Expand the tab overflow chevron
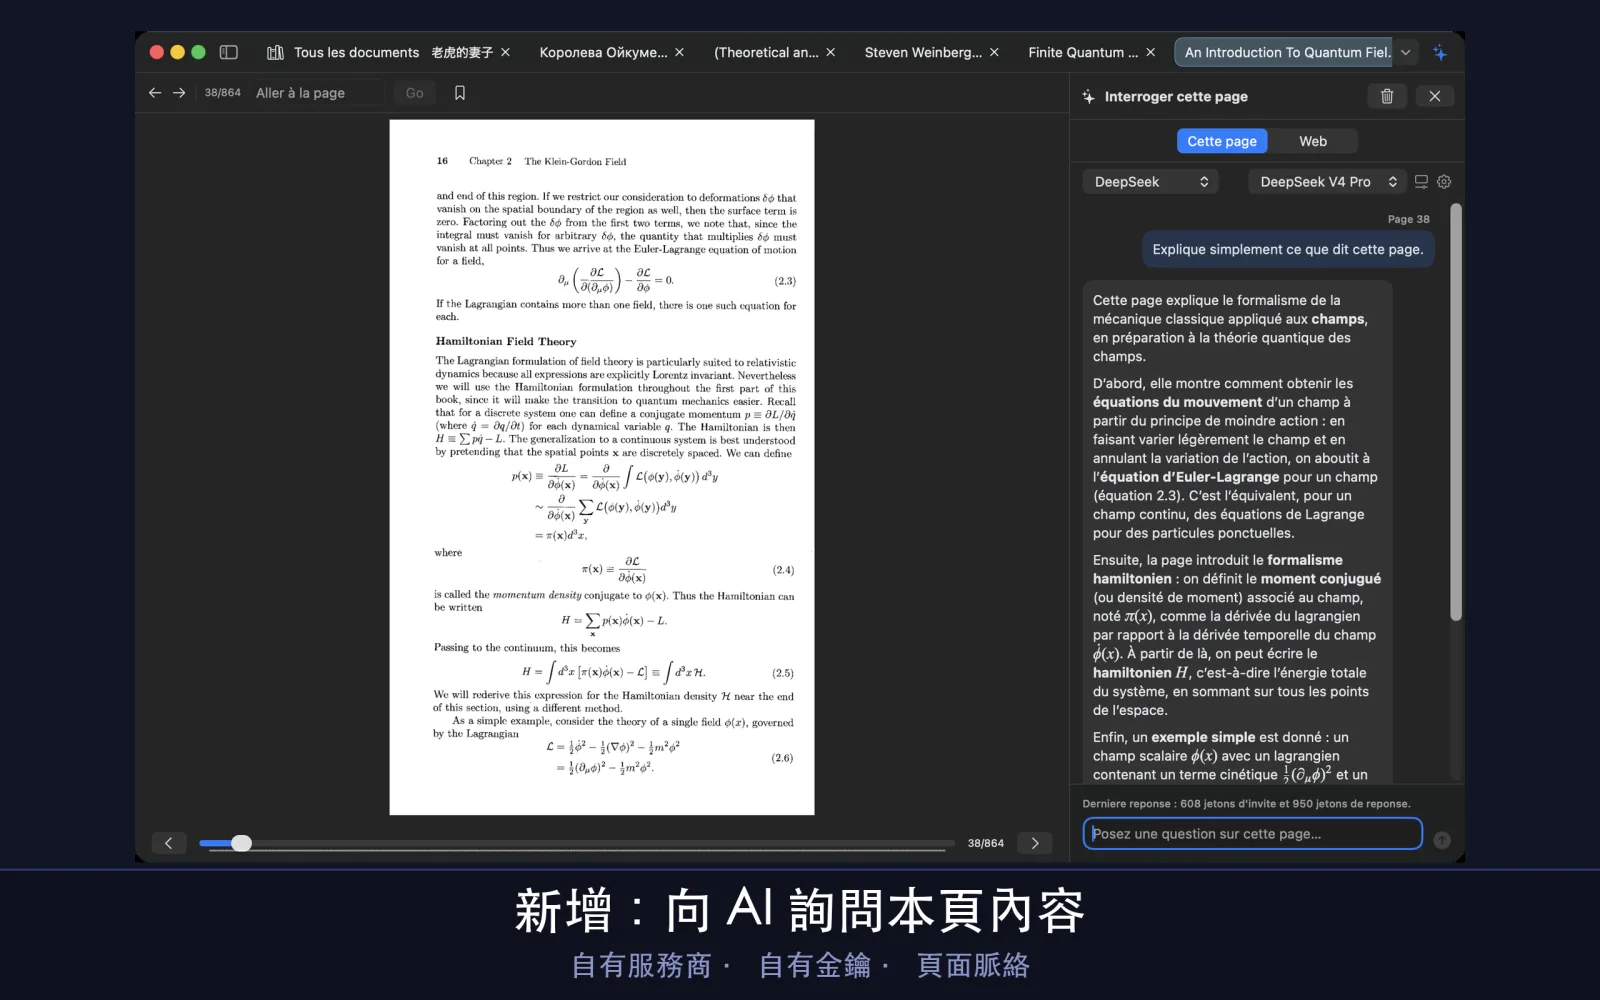The height and width of the screenshot is (1000, 1600). pyautogui.click(x=1406, y=52)
